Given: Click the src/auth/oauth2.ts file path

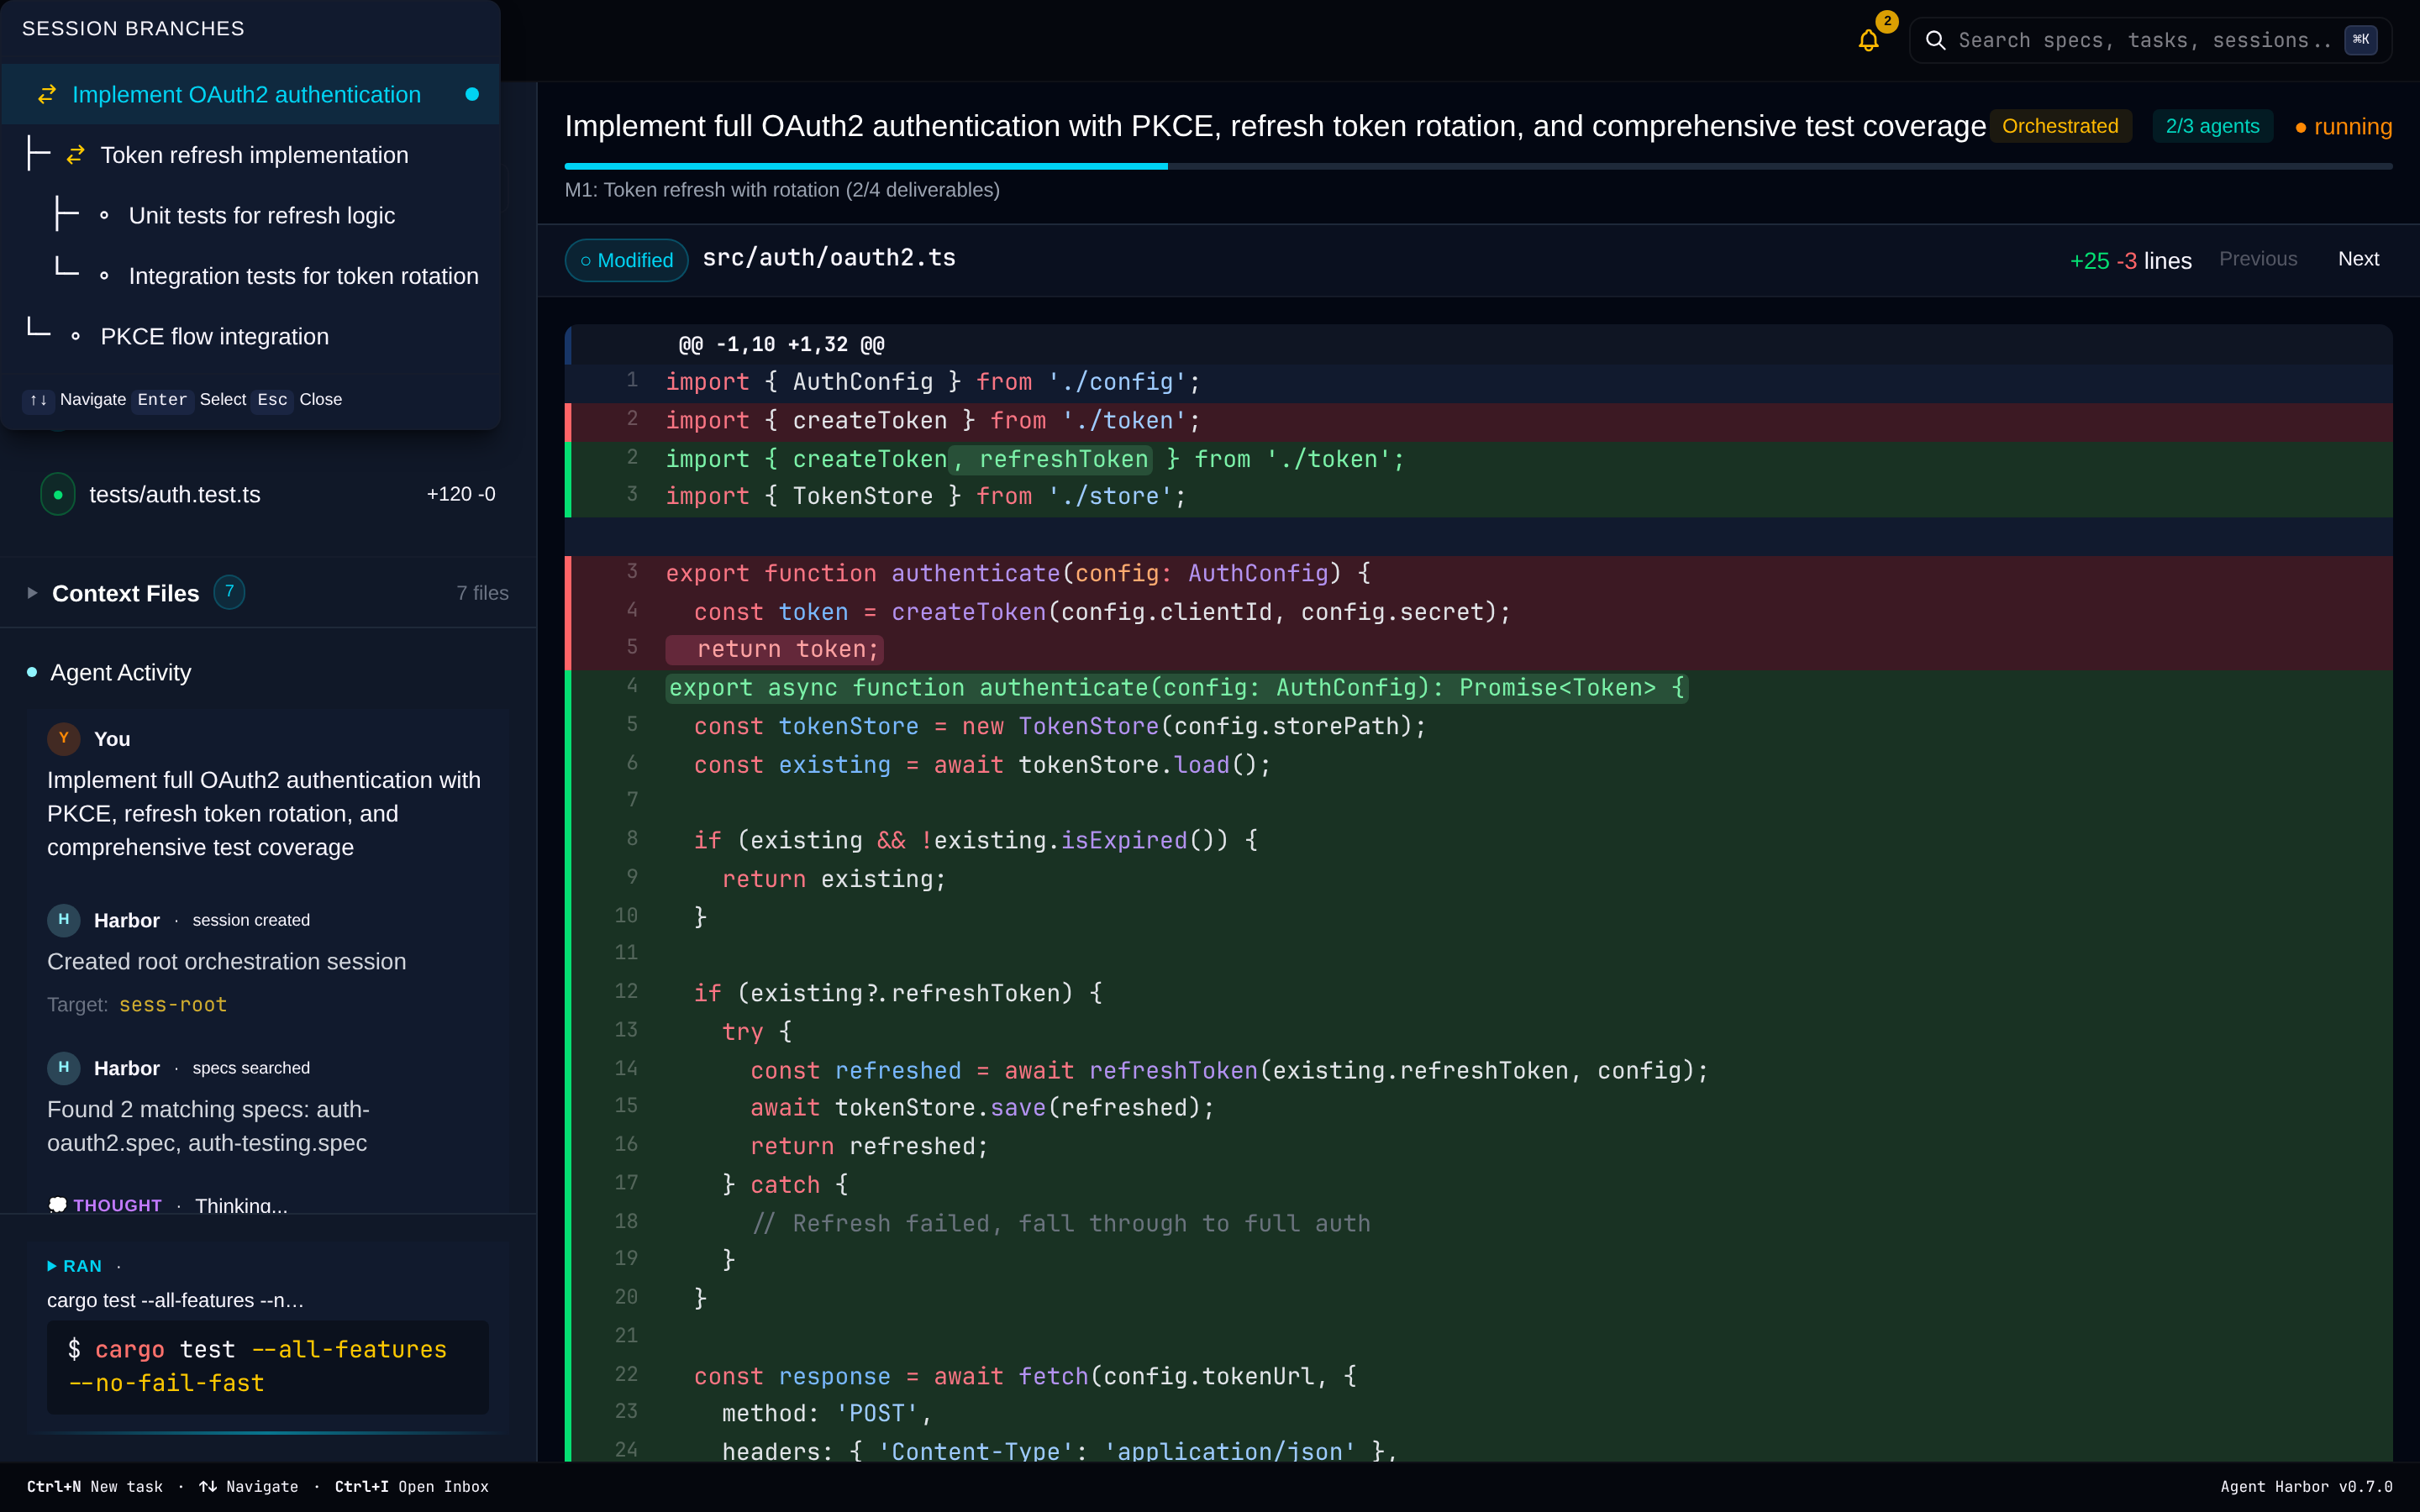Looking at the screenshot, I should 829,258.
